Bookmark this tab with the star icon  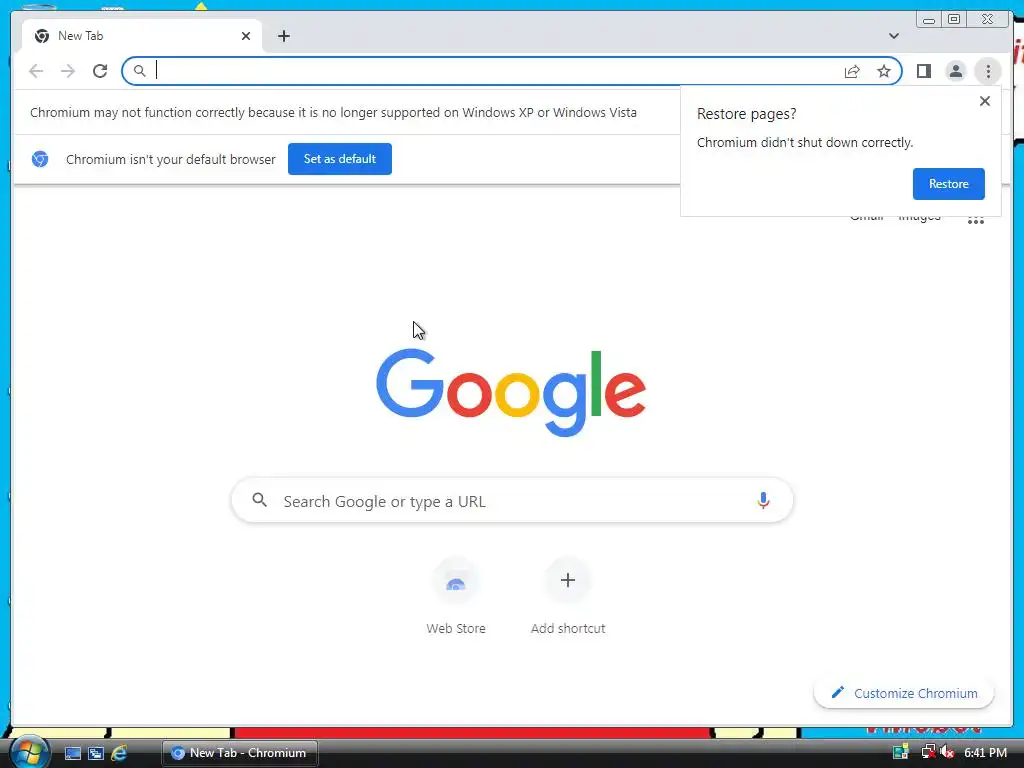pyautogui.click(x=884, y=71)
